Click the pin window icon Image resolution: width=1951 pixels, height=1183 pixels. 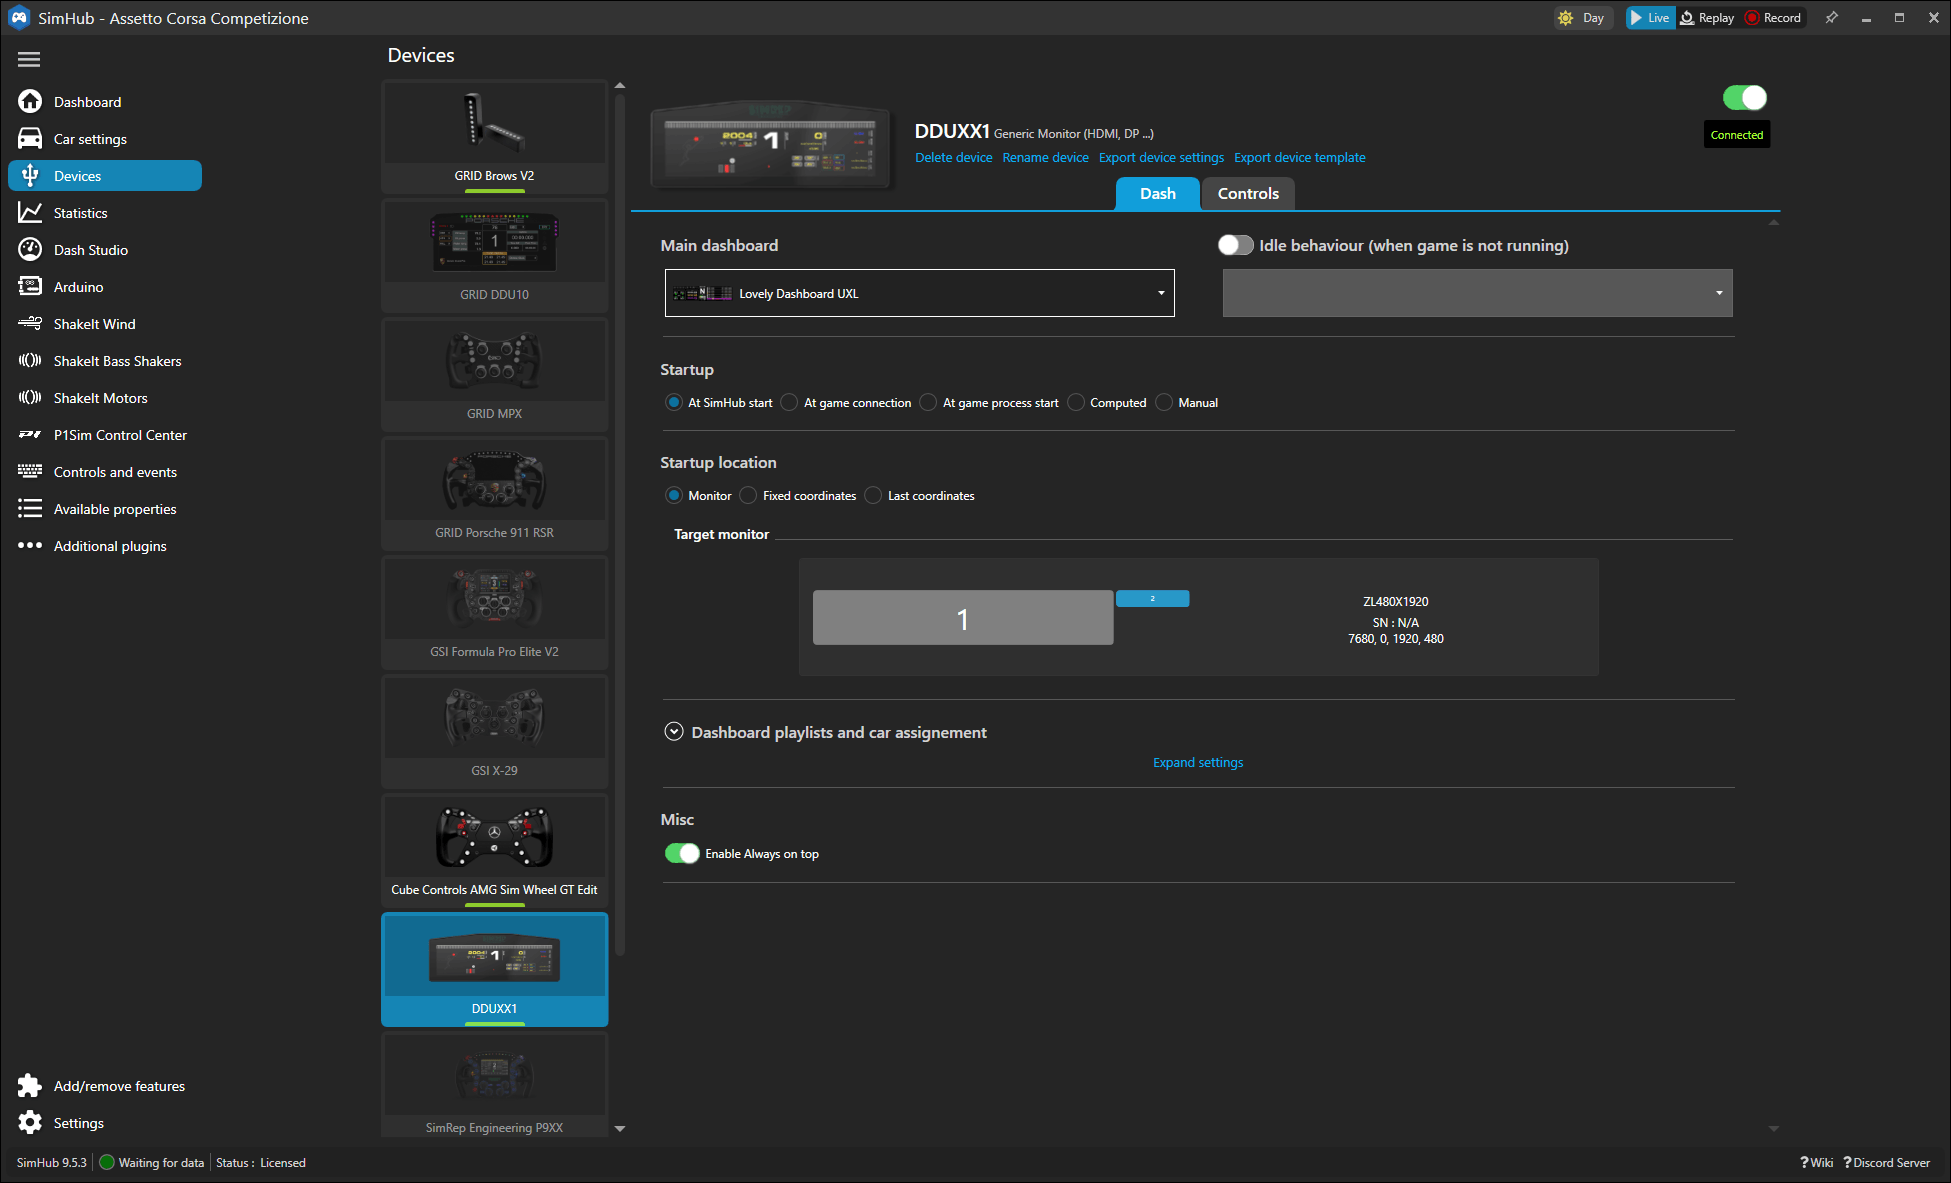(1831, 18)
